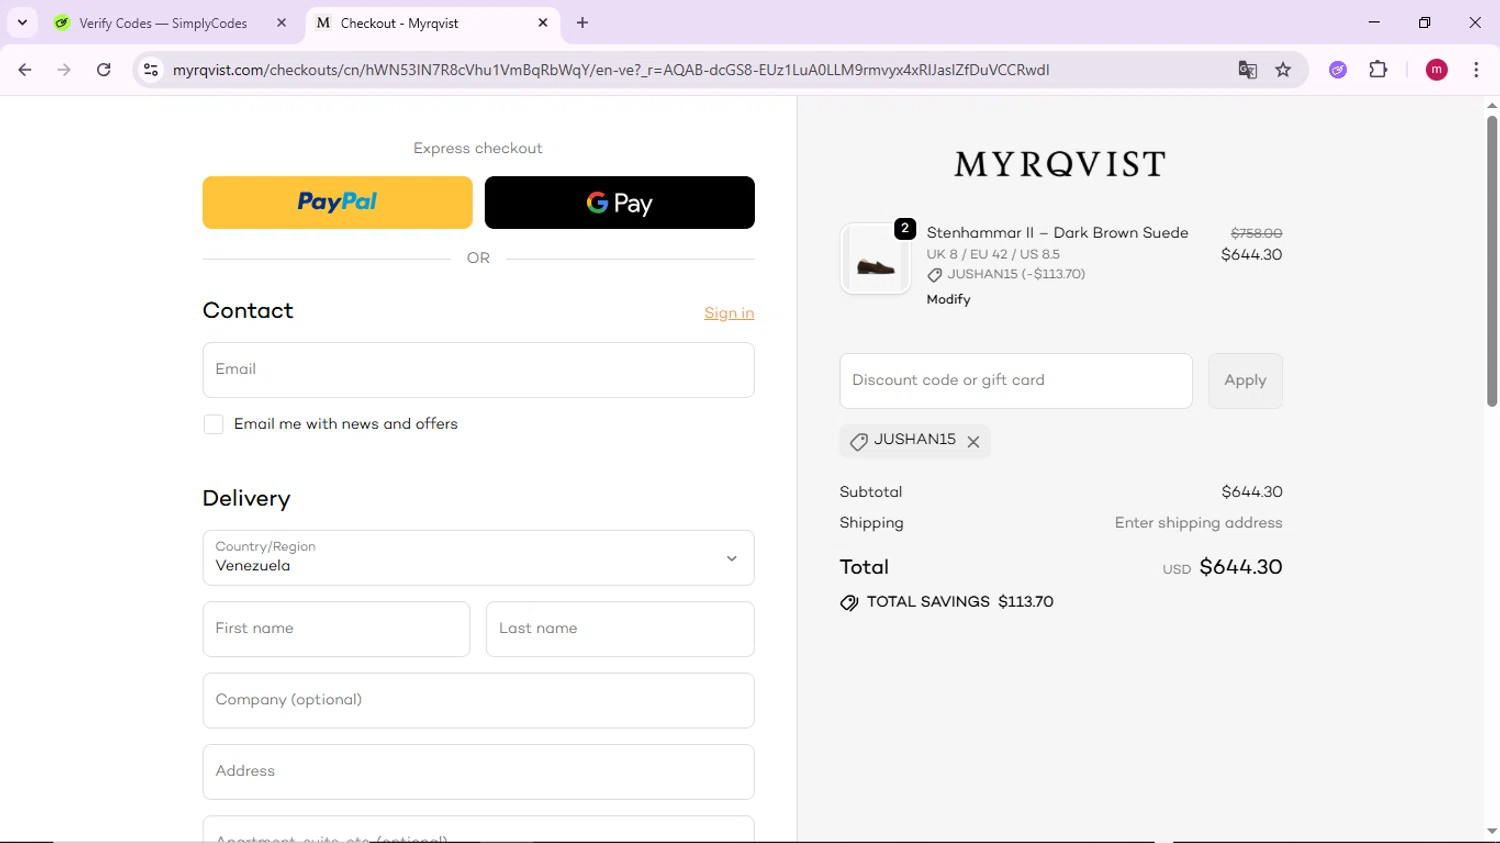View site information icon in address bar

pos(151,70)
